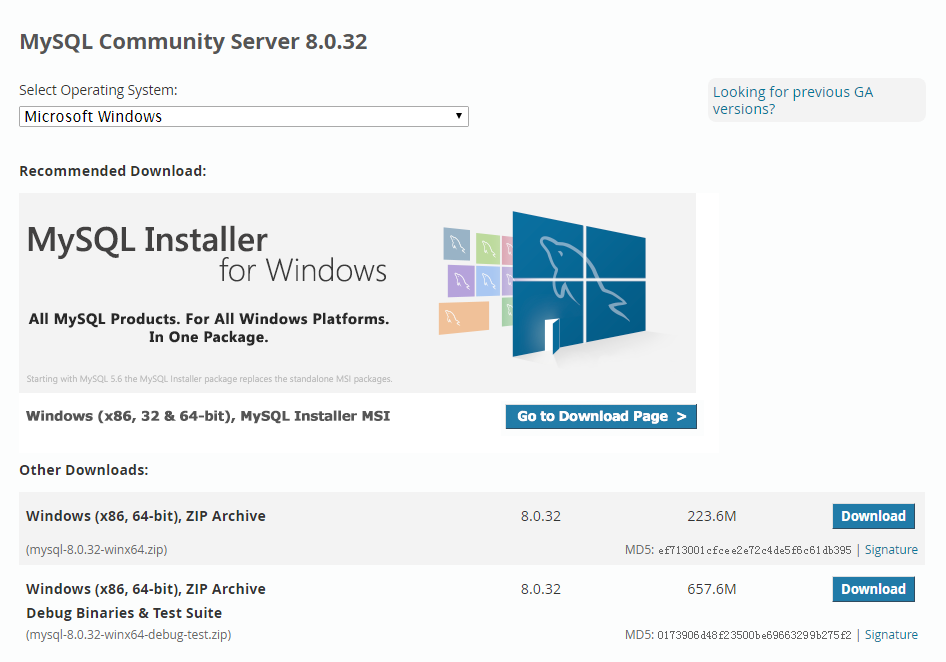Click the orange dolphin tile in banner
The width and height of the screenshot is (946, 662).
pyautogui.click(x=463, y=318)
